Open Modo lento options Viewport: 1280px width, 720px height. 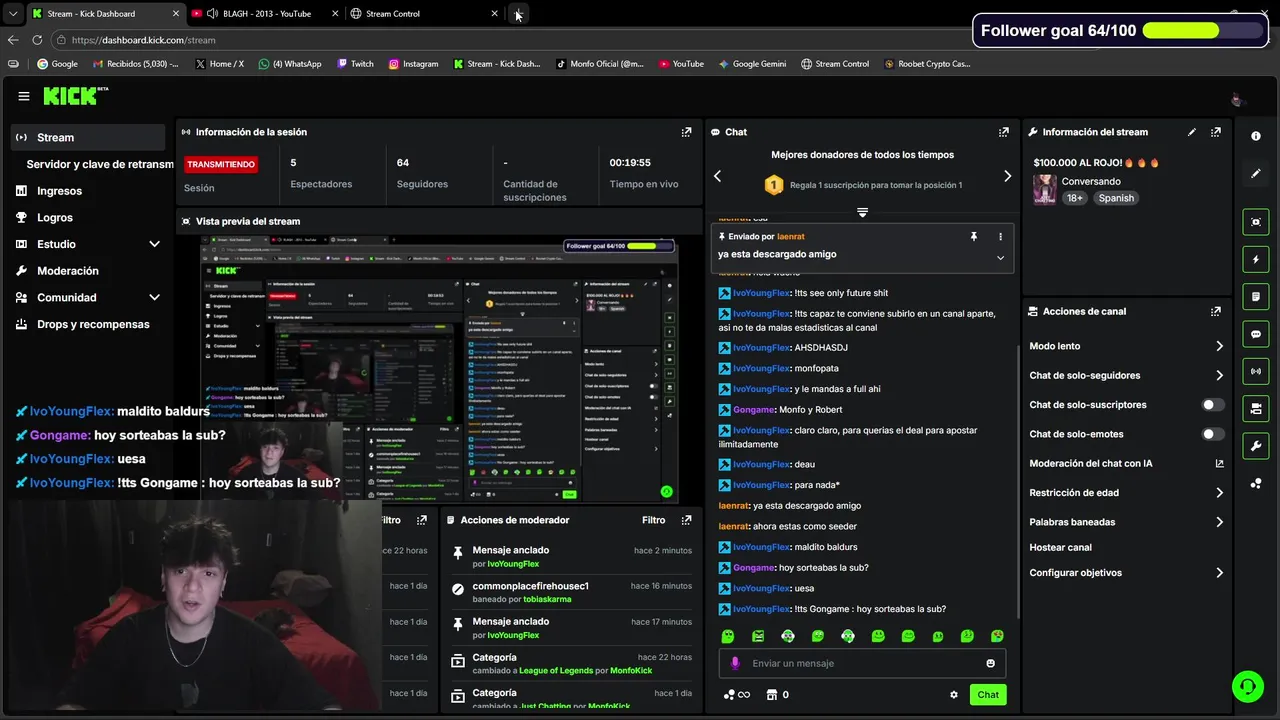(x=1127, y=346)
